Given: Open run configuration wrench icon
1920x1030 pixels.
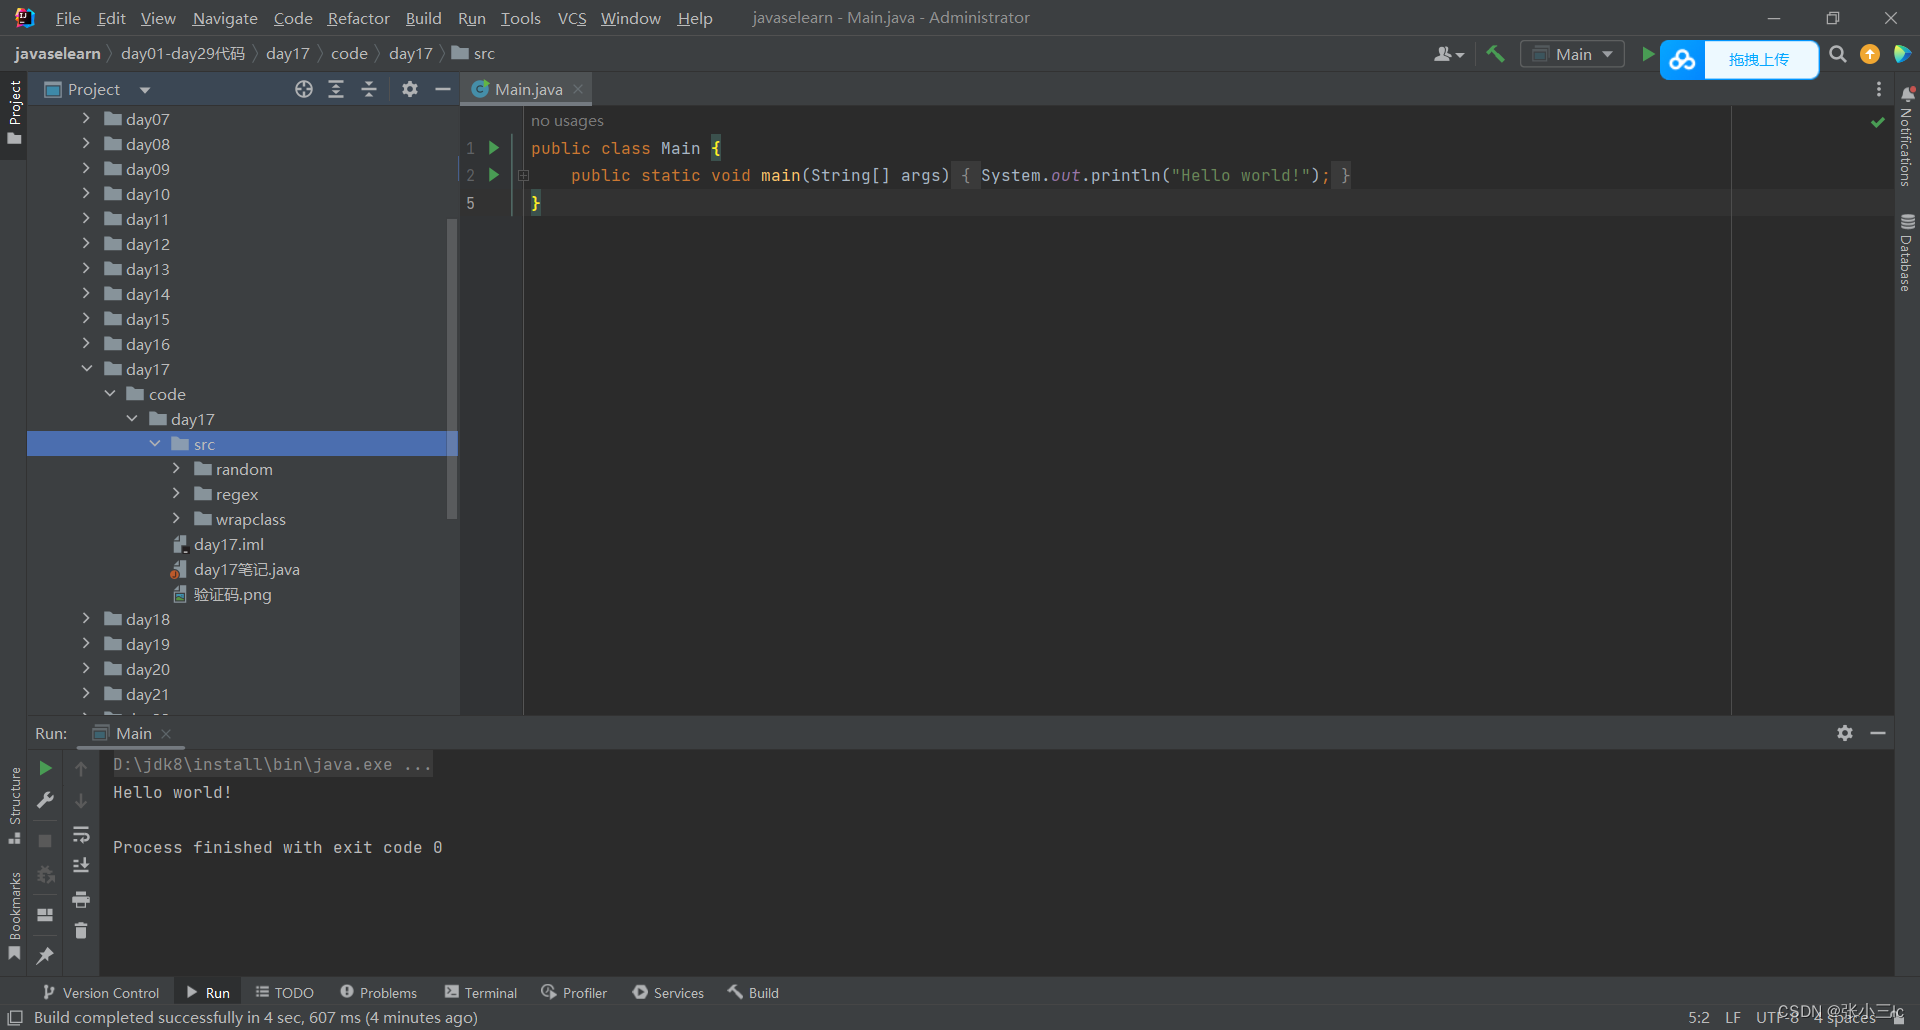Looking at the screenshot, I should [45, 800].
